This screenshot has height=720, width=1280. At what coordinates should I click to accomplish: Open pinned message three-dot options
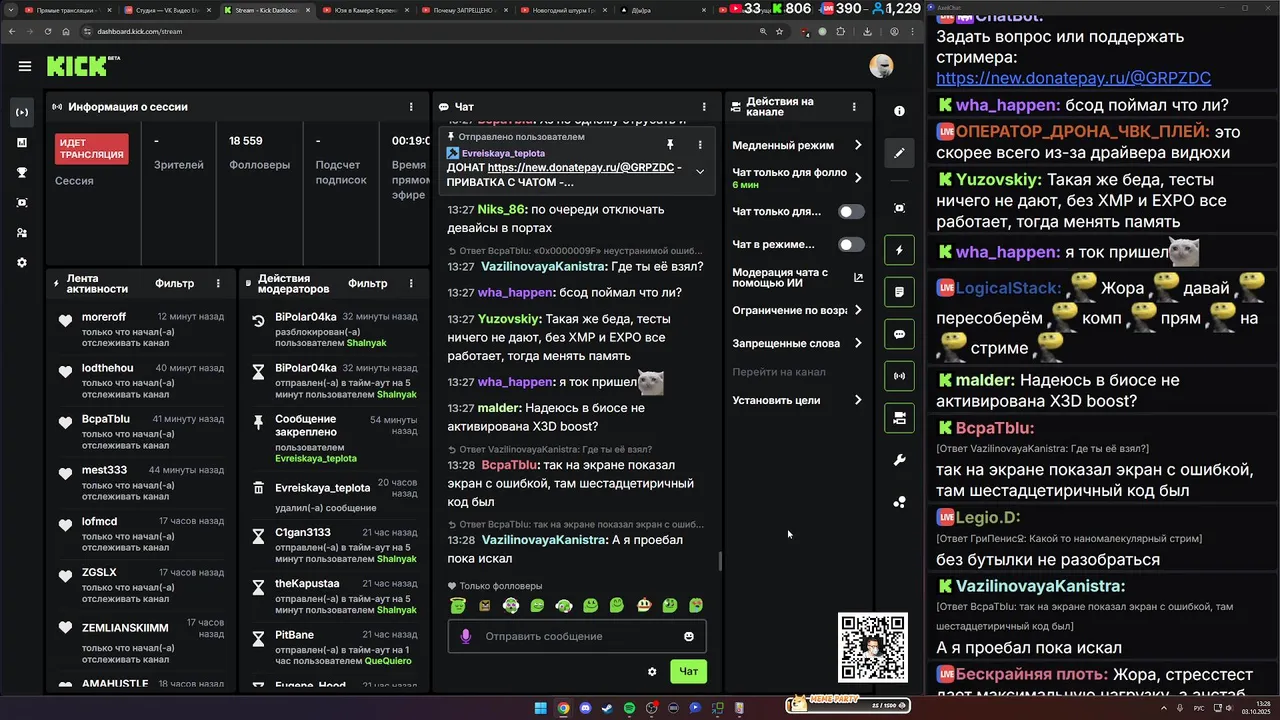699,144
